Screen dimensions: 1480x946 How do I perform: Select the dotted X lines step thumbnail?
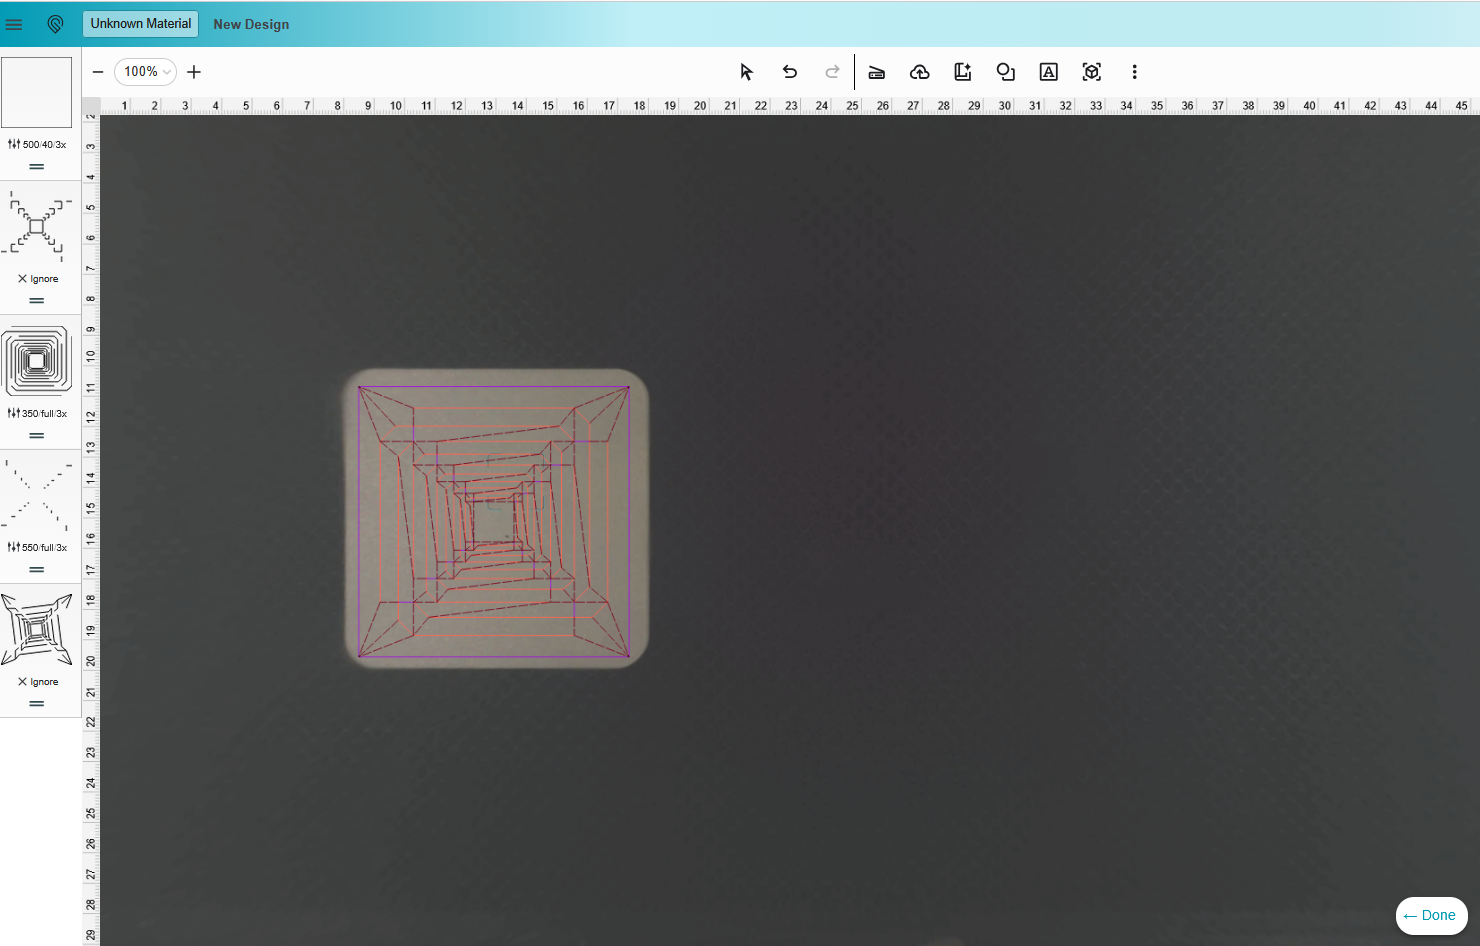point(37,495)
